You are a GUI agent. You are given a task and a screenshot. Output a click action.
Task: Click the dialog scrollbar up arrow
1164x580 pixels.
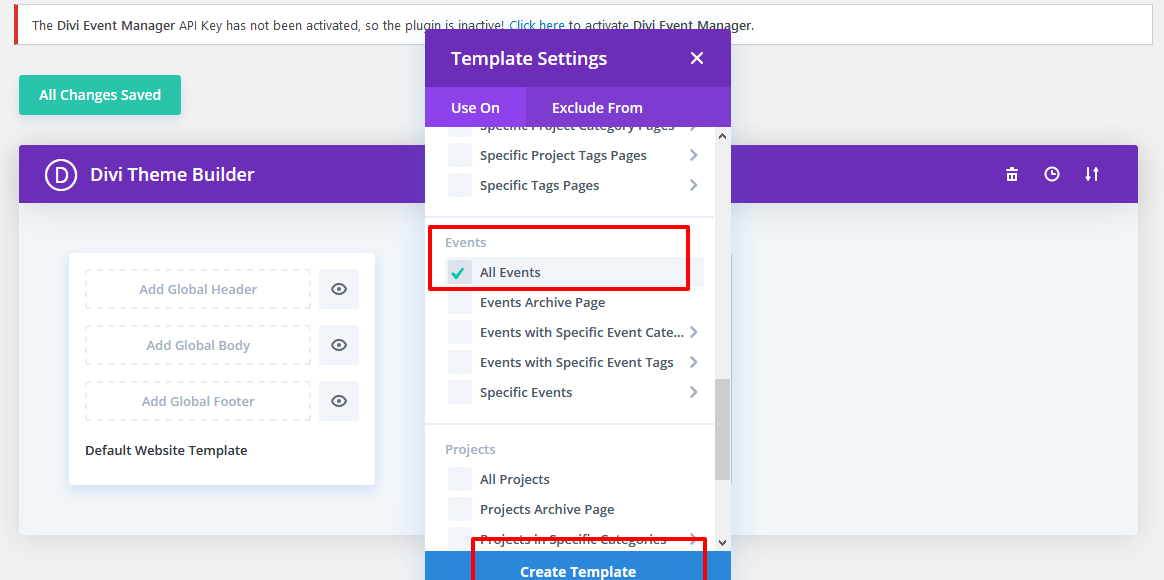(723, 135)
